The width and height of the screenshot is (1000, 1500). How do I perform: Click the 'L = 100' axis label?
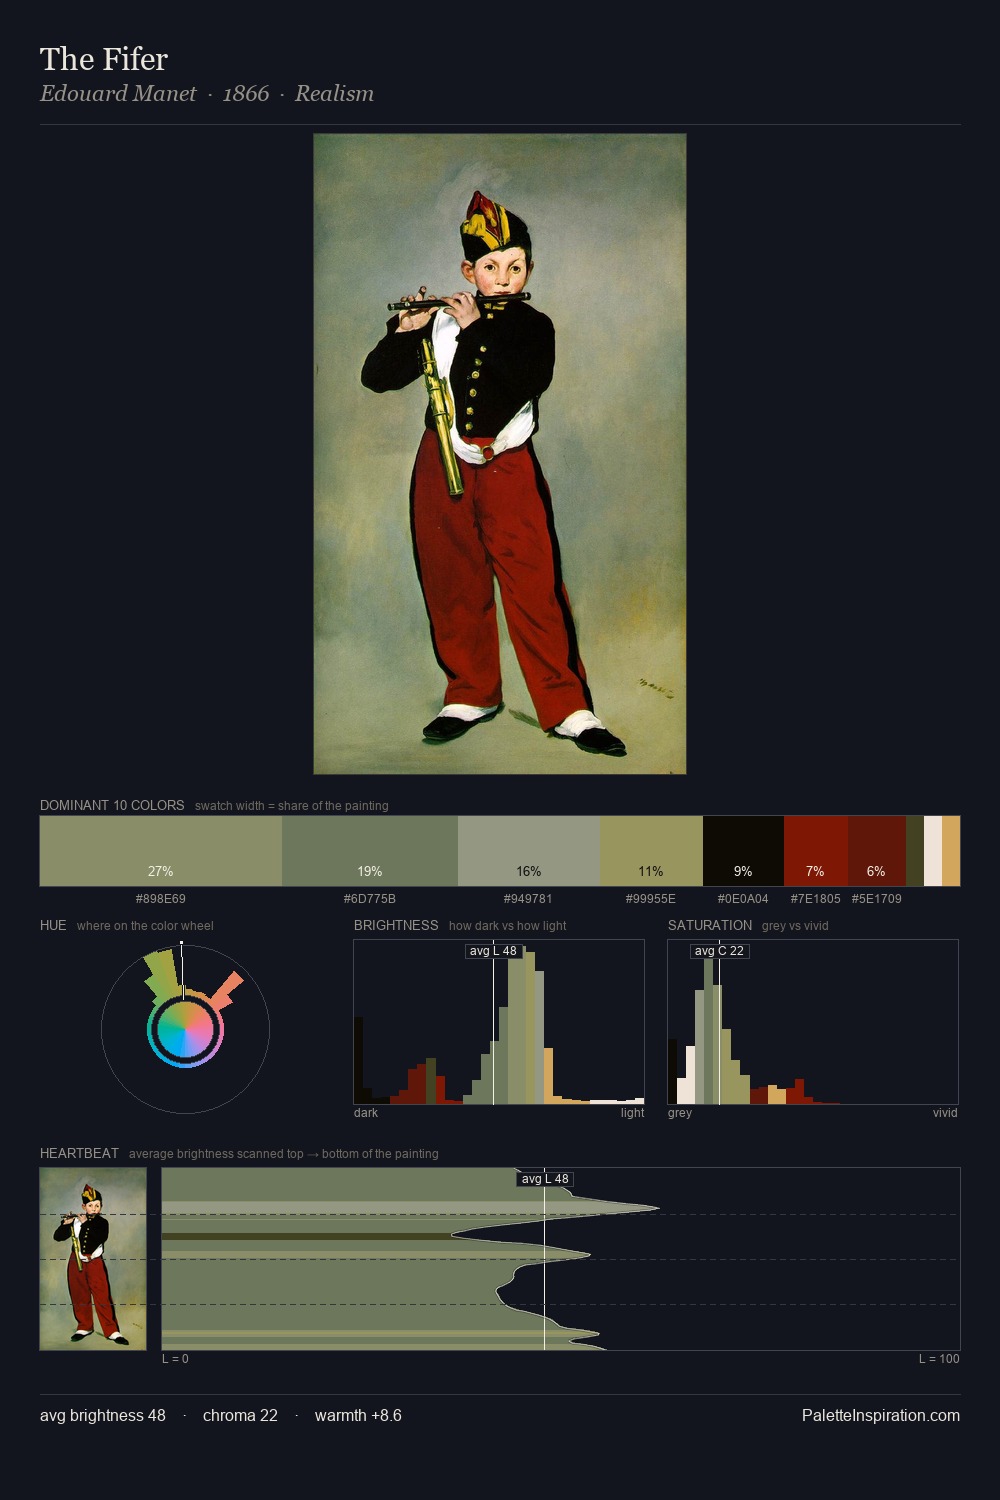pyautogui.click(x=939, y=1359)
